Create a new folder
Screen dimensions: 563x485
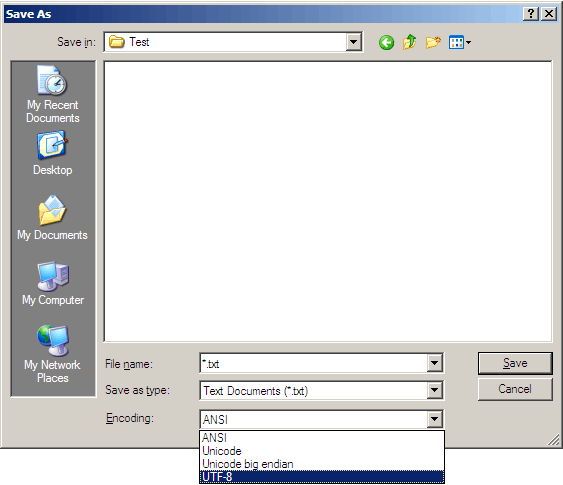(433, 42)
